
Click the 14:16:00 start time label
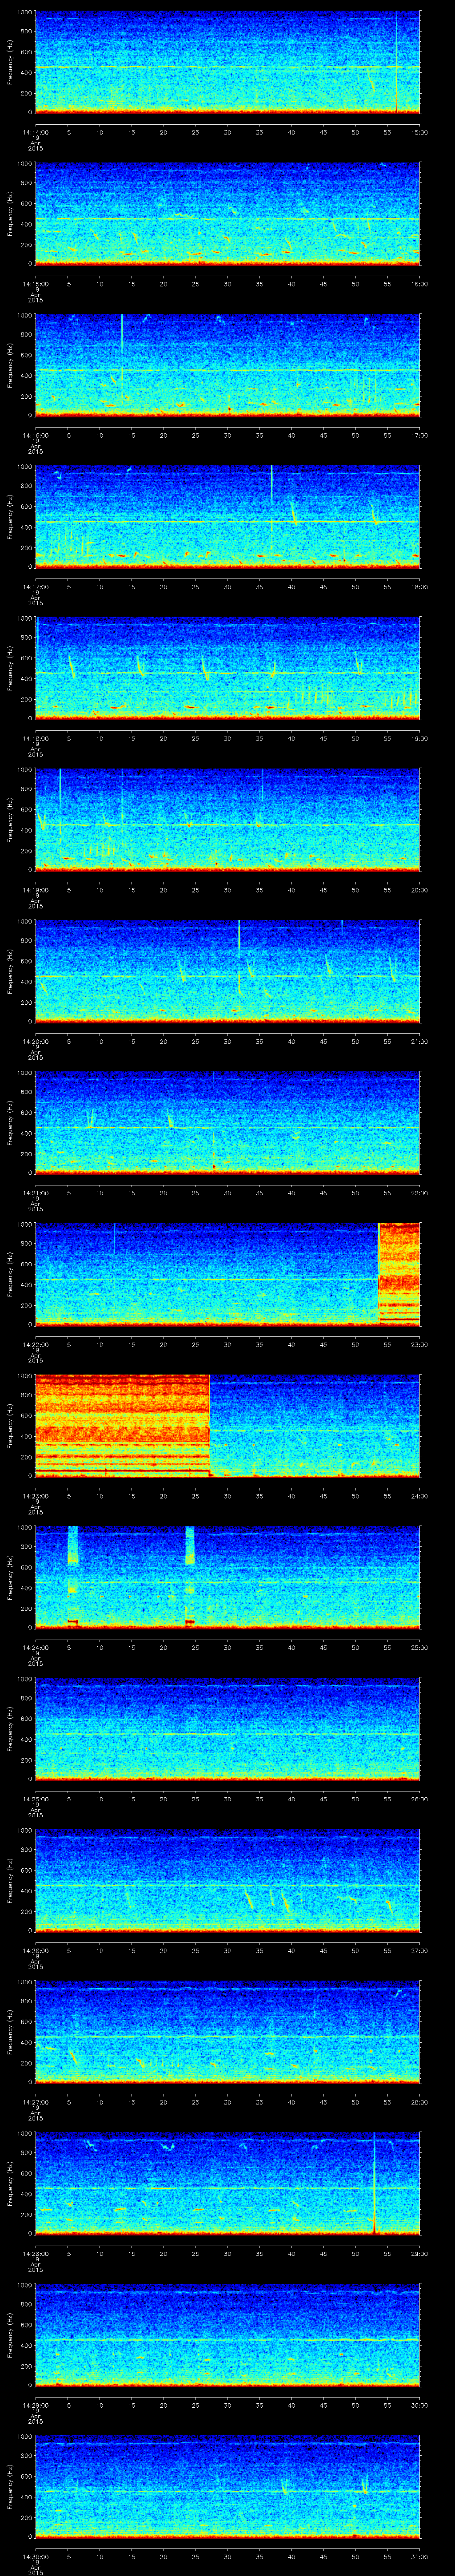[35, 435]
